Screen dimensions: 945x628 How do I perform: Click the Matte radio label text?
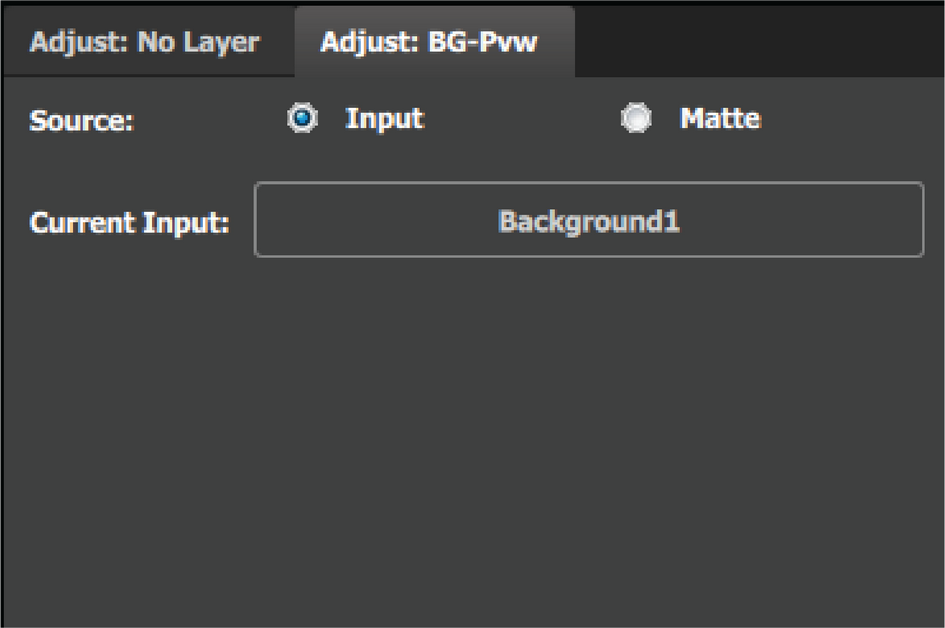[720, 118]
